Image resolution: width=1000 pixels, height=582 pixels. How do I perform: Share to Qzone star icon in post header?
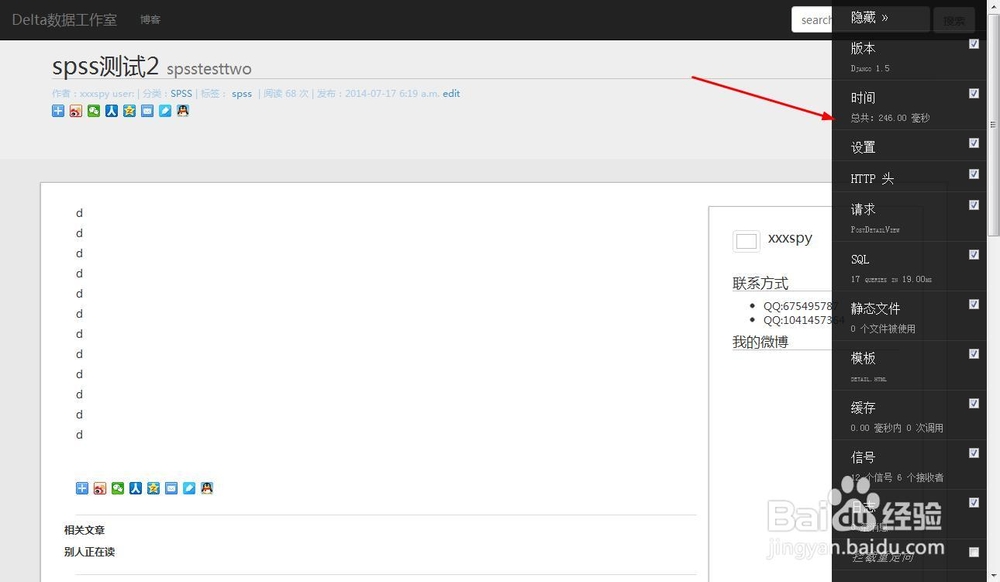pyautogui.click(x=129, y=111)
